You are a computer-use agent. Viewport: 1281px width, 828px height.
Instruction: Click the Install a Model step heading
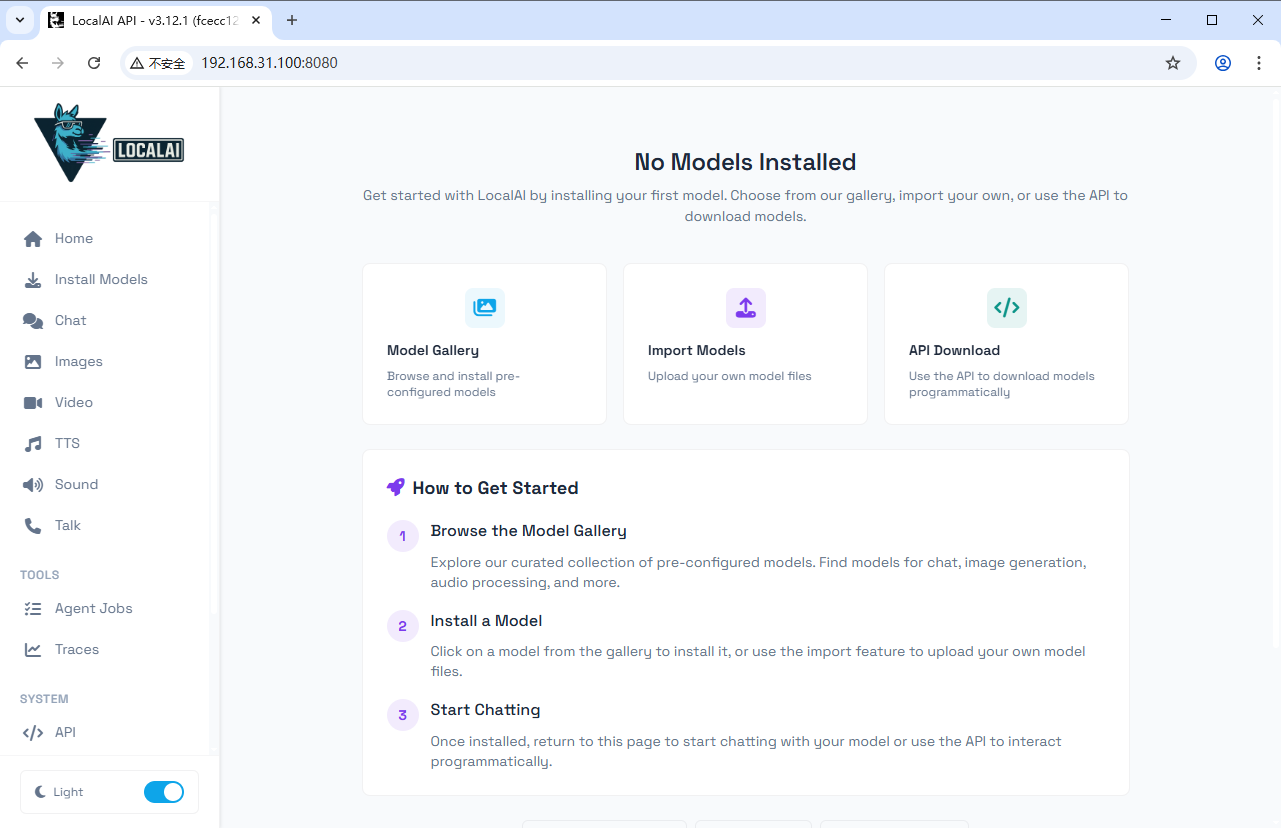(x=487, y=621)
